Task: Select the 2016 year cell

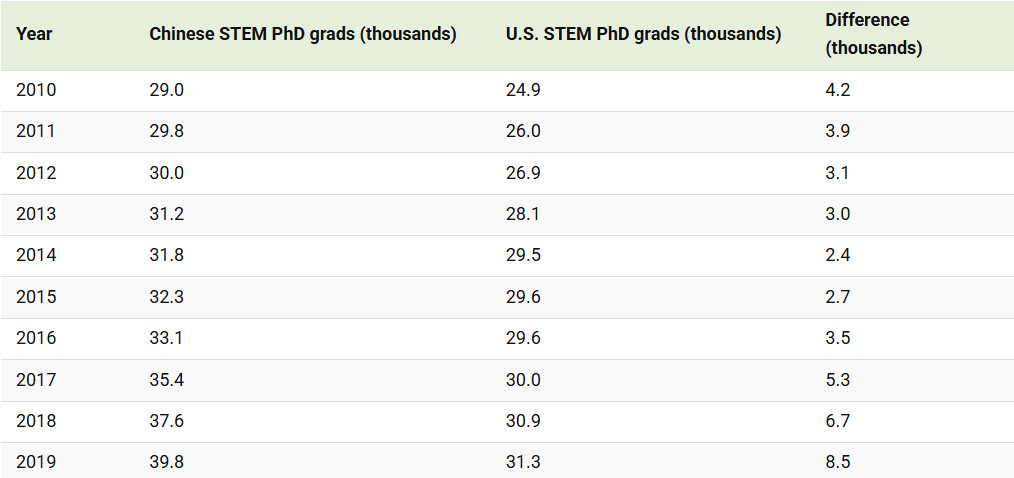Action: pos(36,338)
